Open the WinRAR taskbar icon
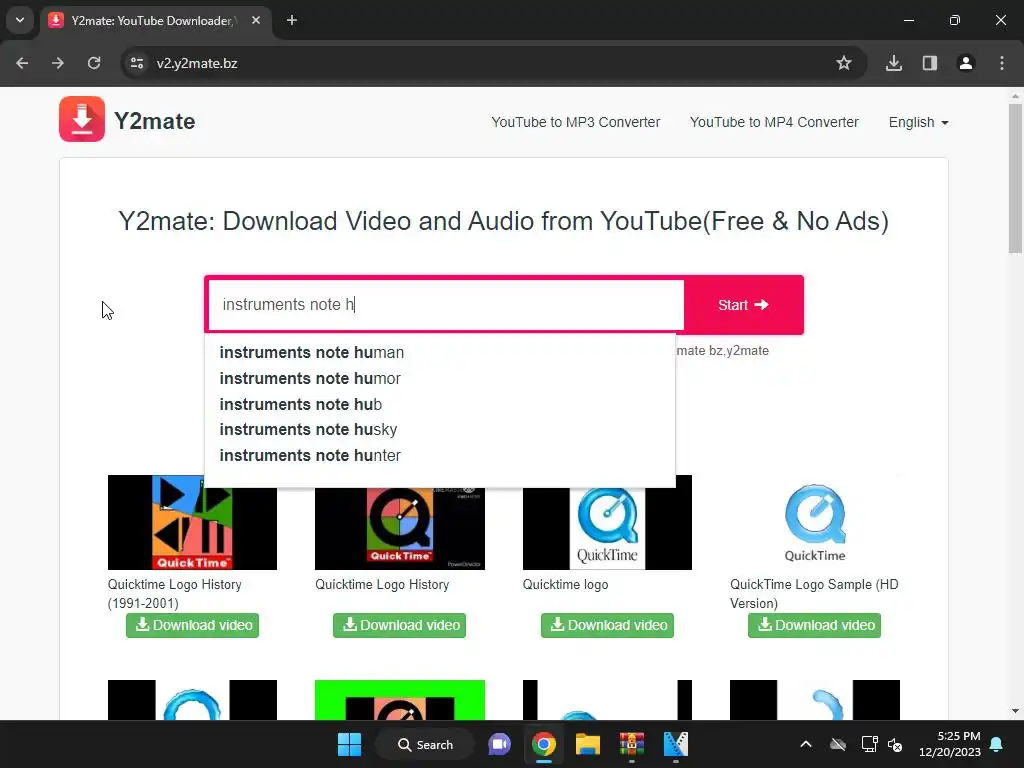This screenshot has width=1024, height=768. pyautogui.click(x=632, y=744)
